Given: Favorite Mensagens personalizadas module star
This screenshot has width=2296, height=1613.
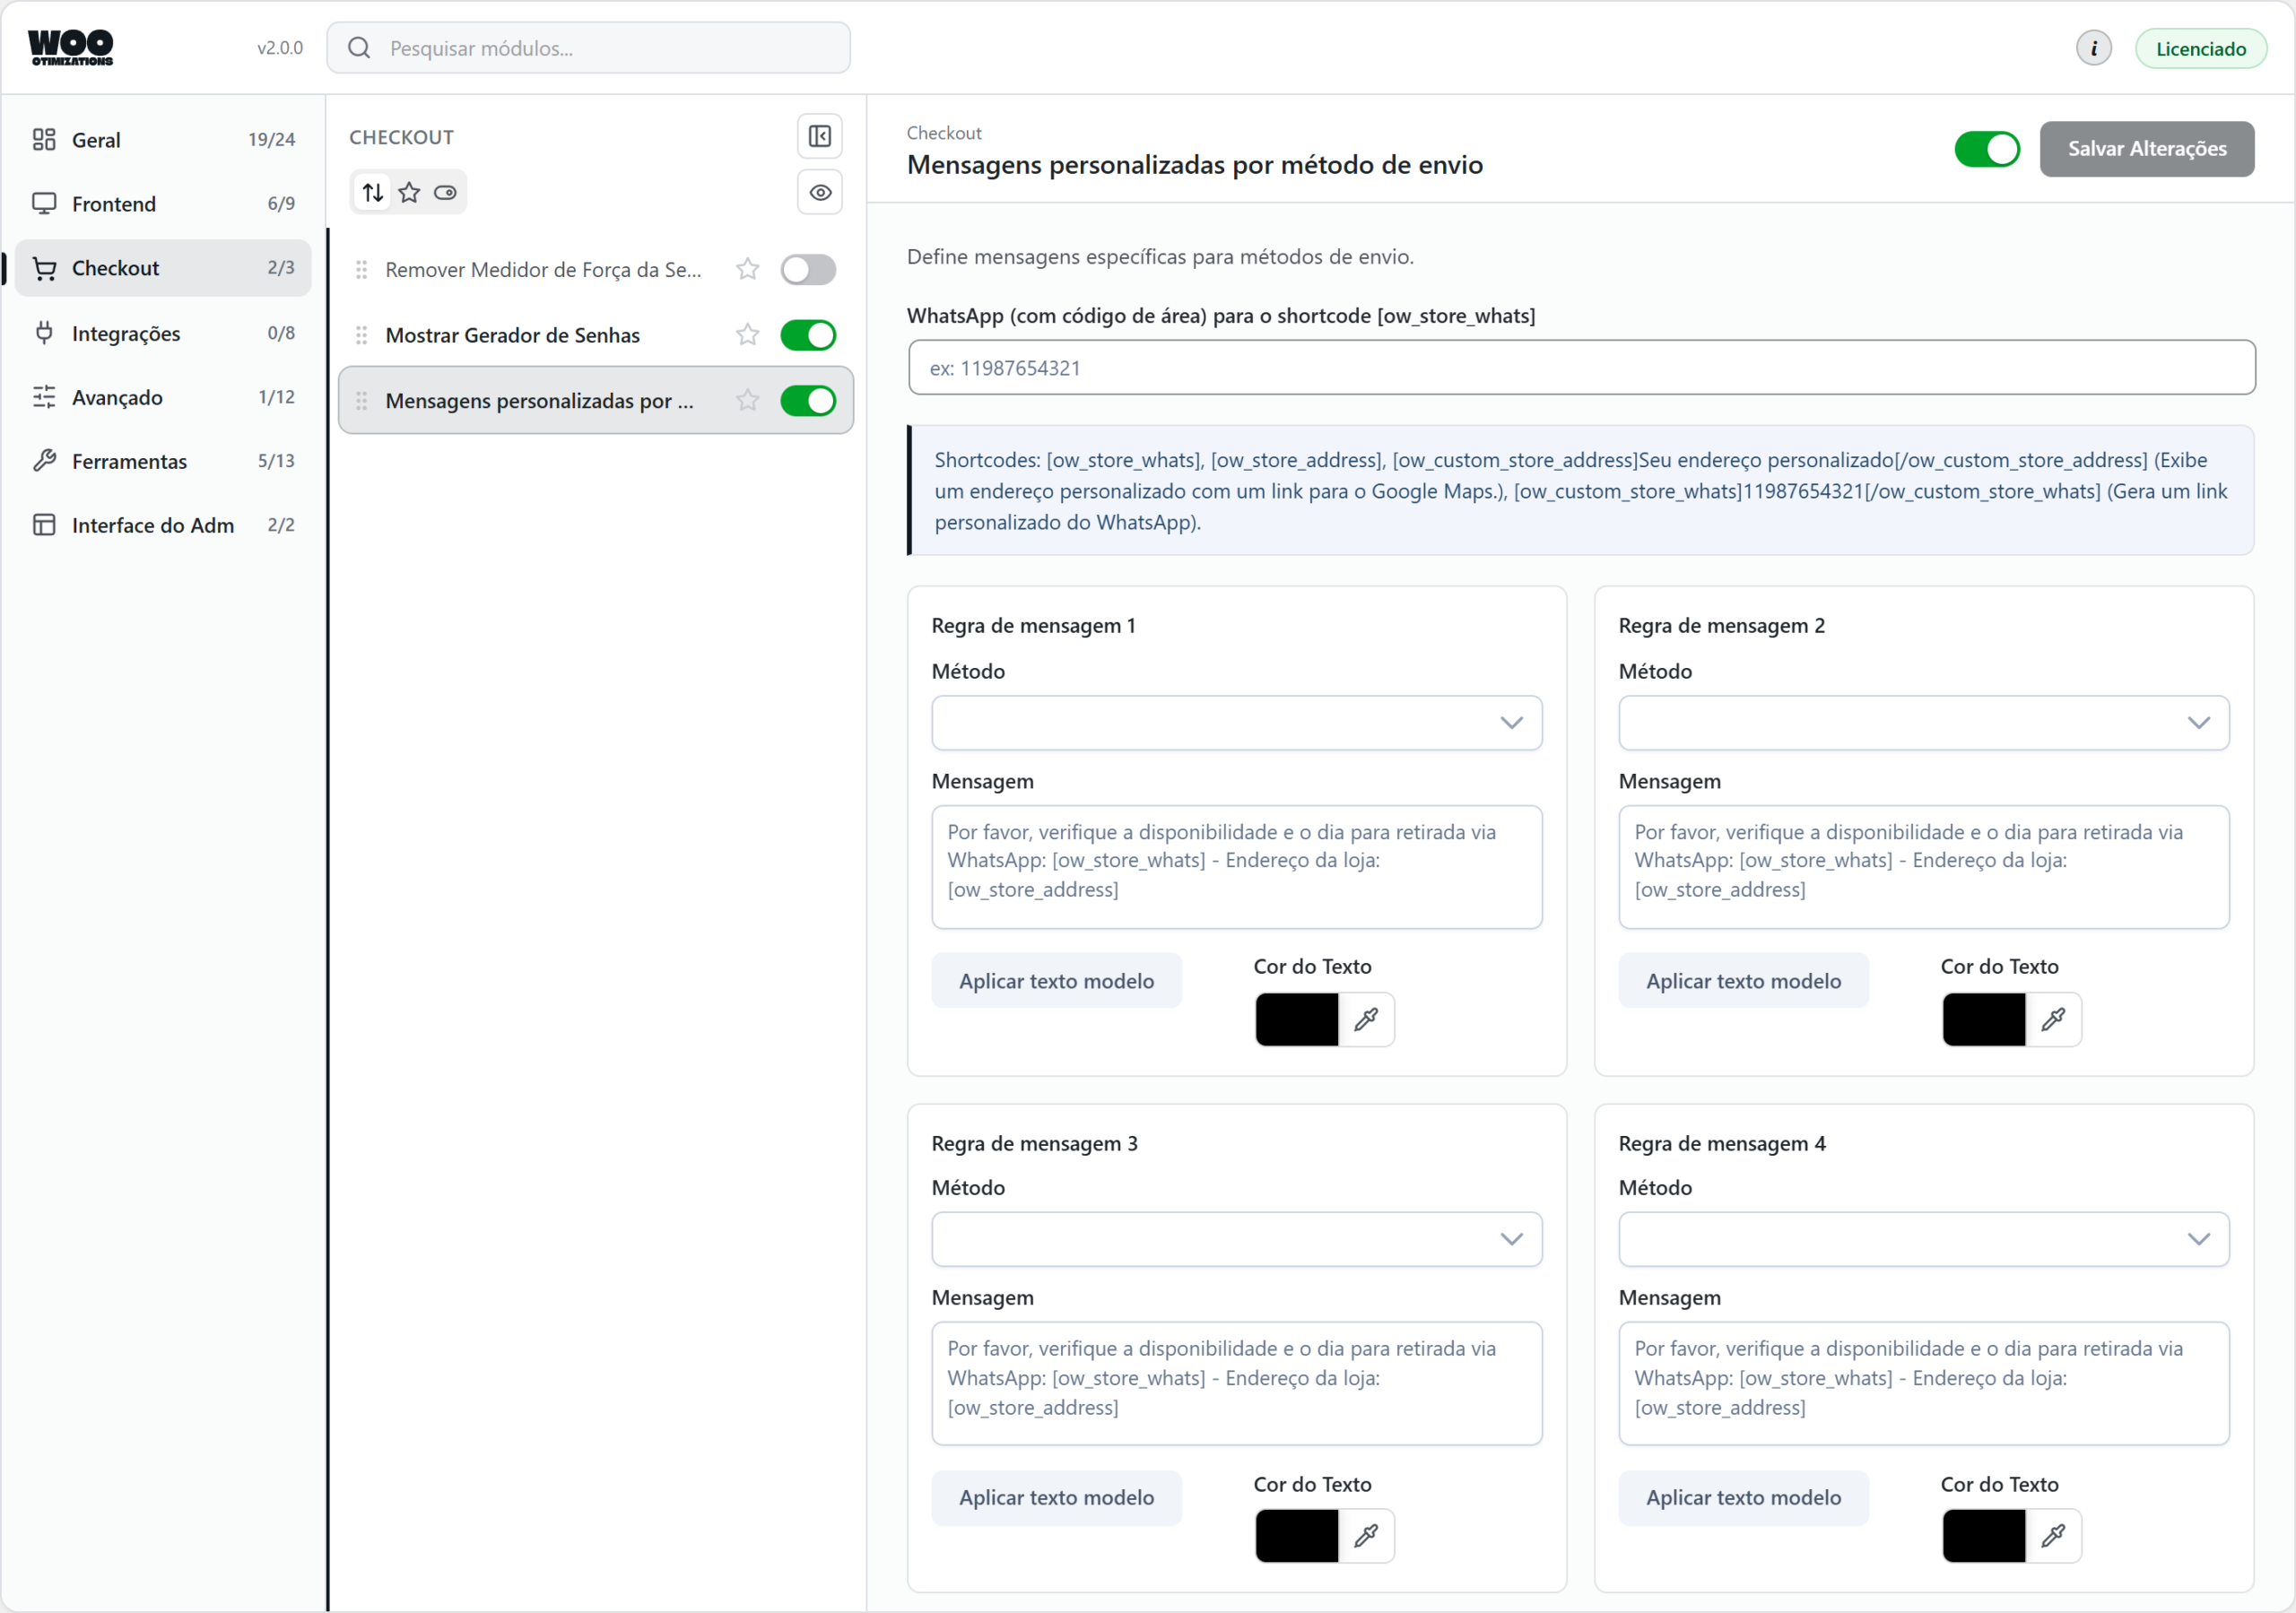Looking at the screenshot, I should 747,400.
